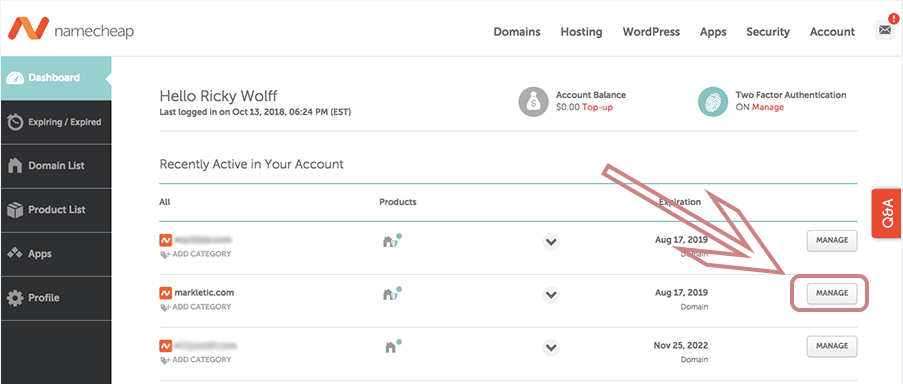Click the Top-up link

[597, 107]
